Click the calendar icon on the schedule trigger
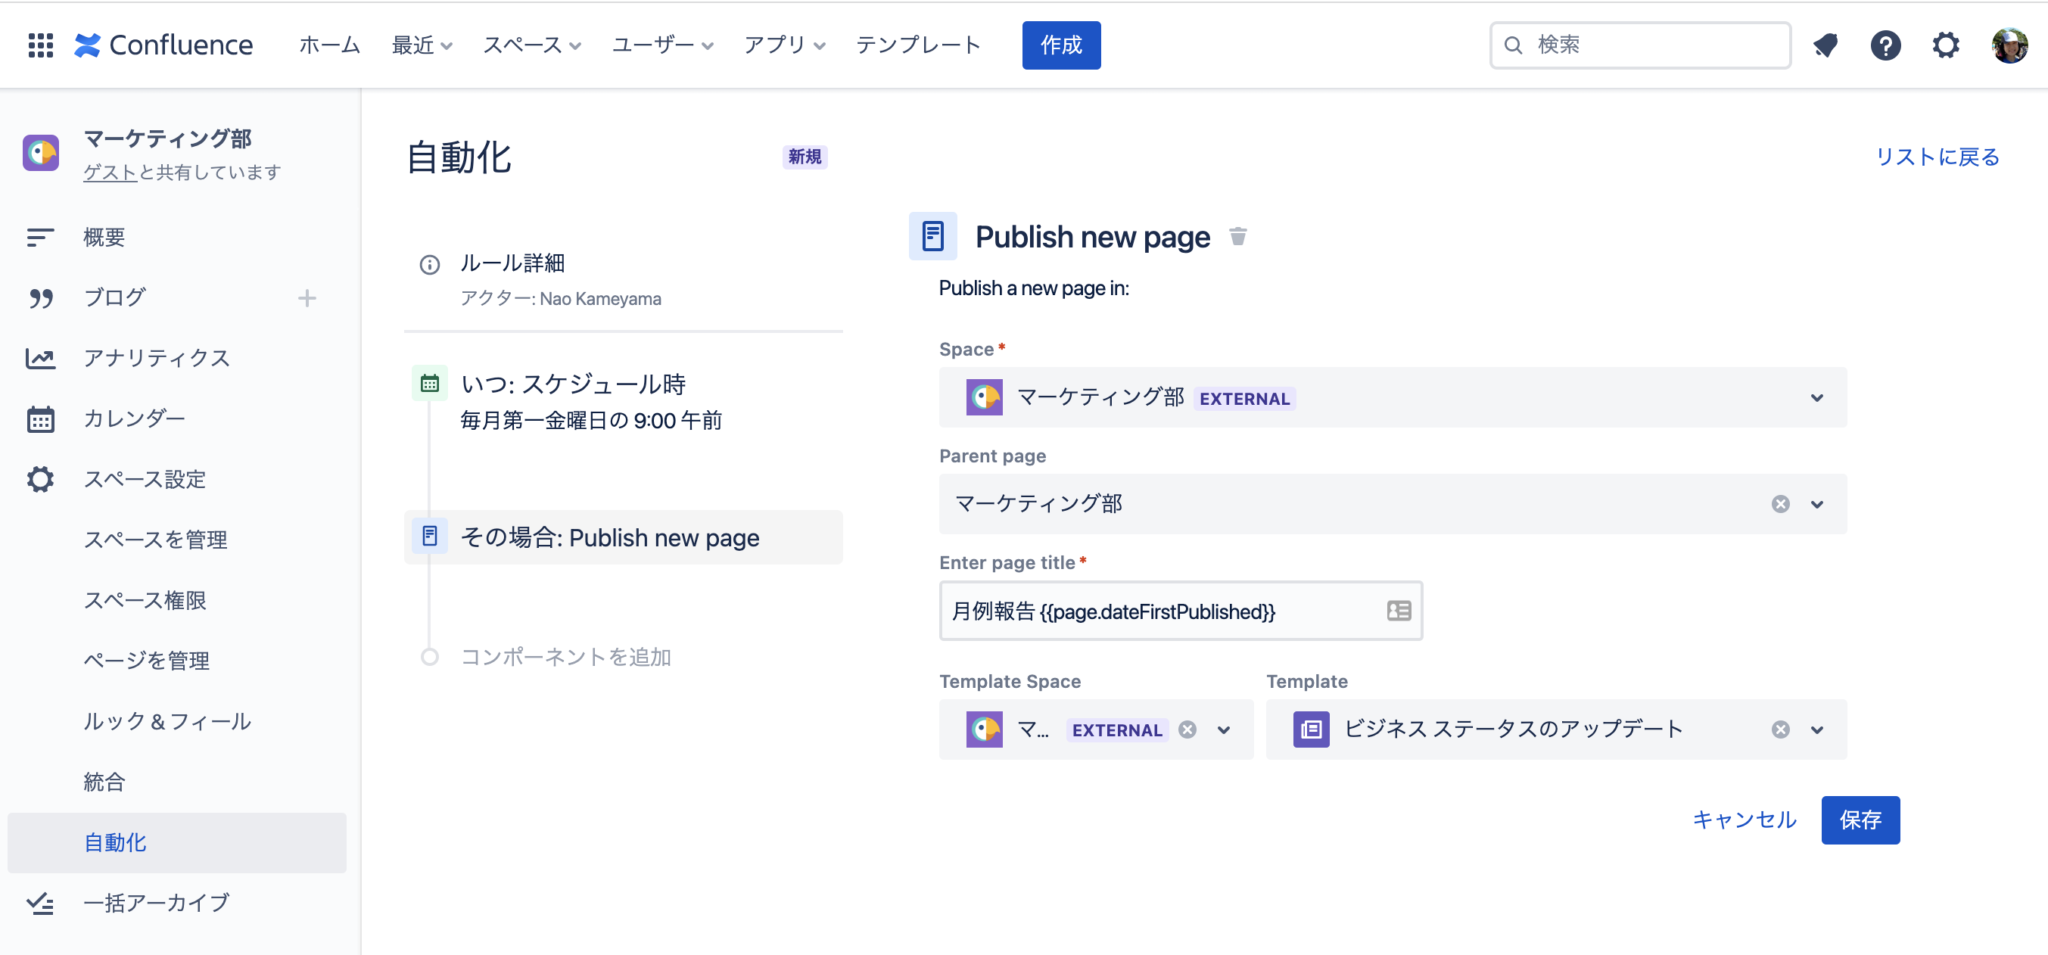Screen dimensions: 2048x955 (429, 383)
